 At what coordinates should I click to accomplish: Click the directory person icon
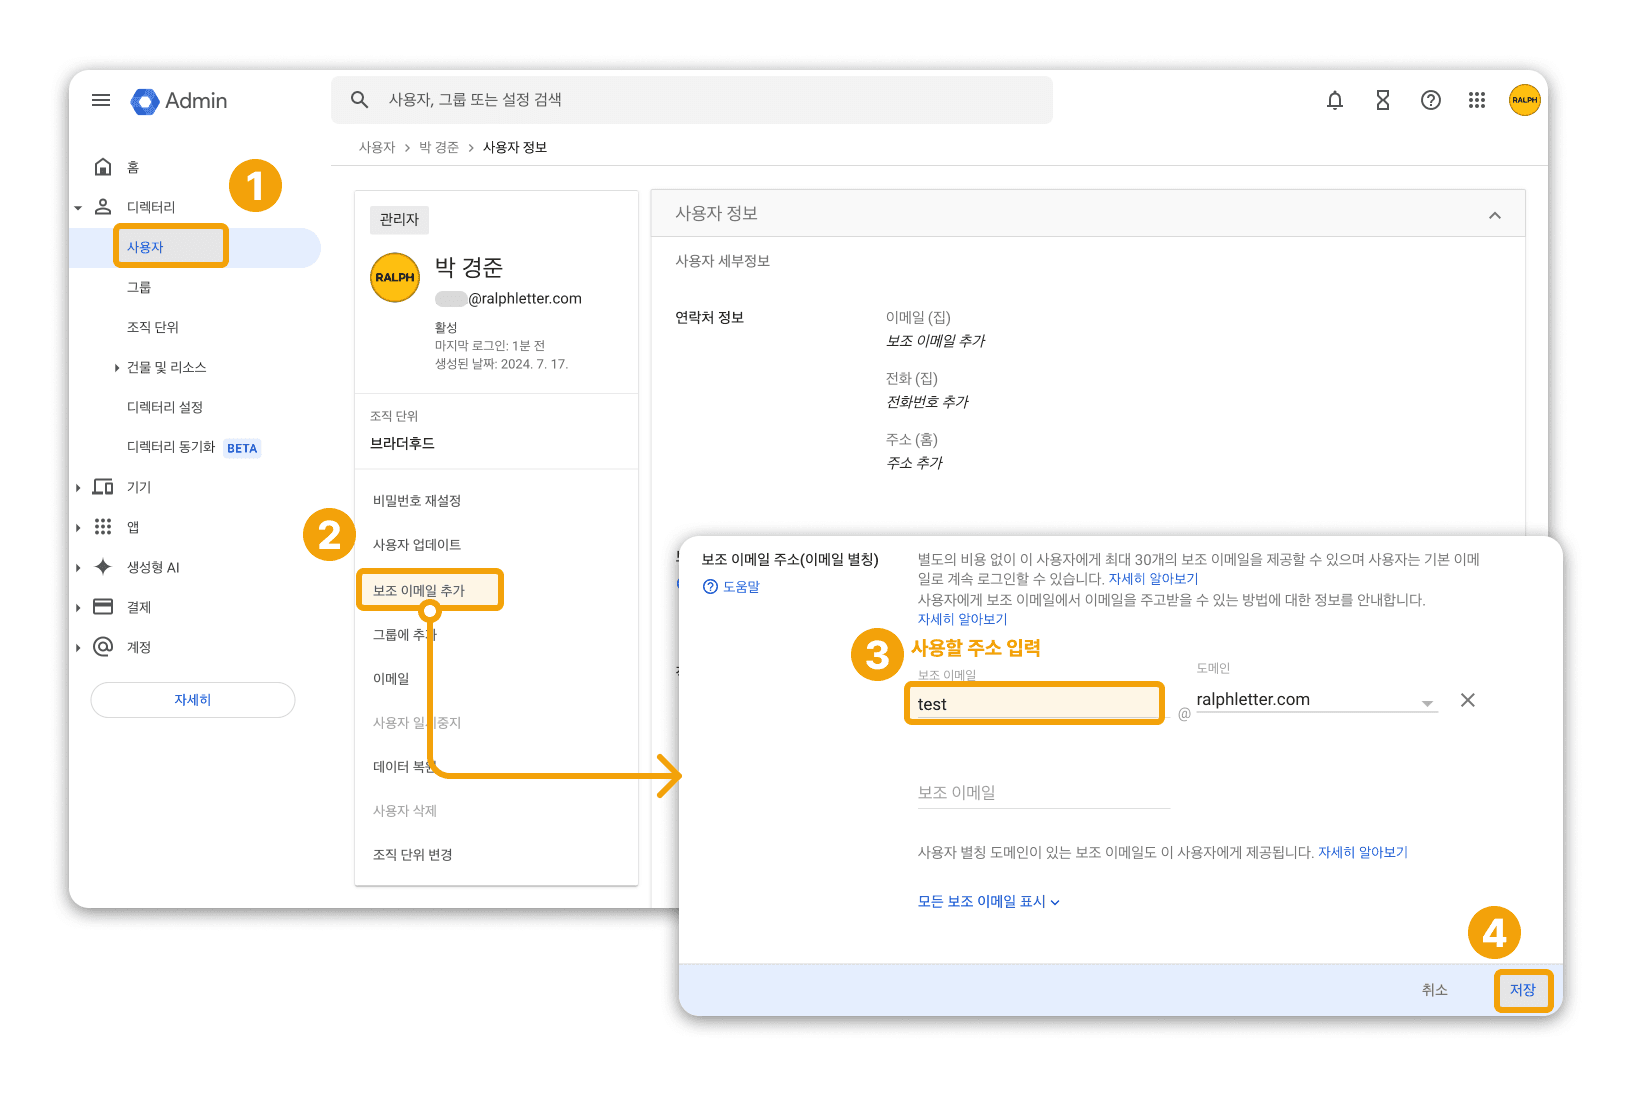point(103,207)
